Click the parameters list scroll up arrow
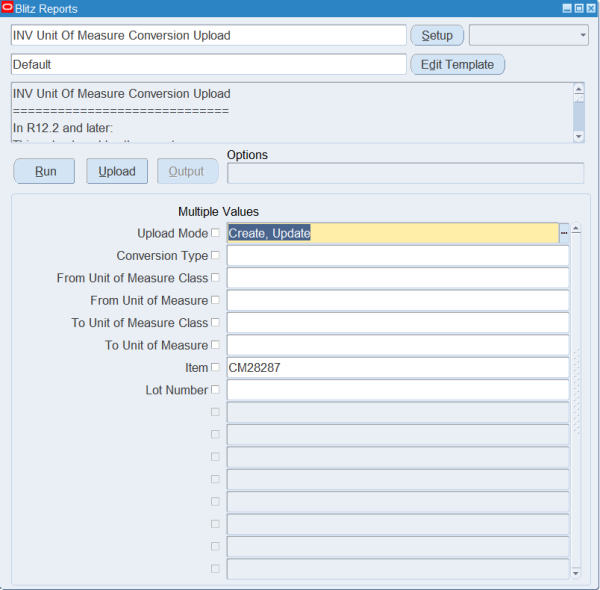Image resolution: width=600 pixels, height=590 pixels. (x=576, y=229)
